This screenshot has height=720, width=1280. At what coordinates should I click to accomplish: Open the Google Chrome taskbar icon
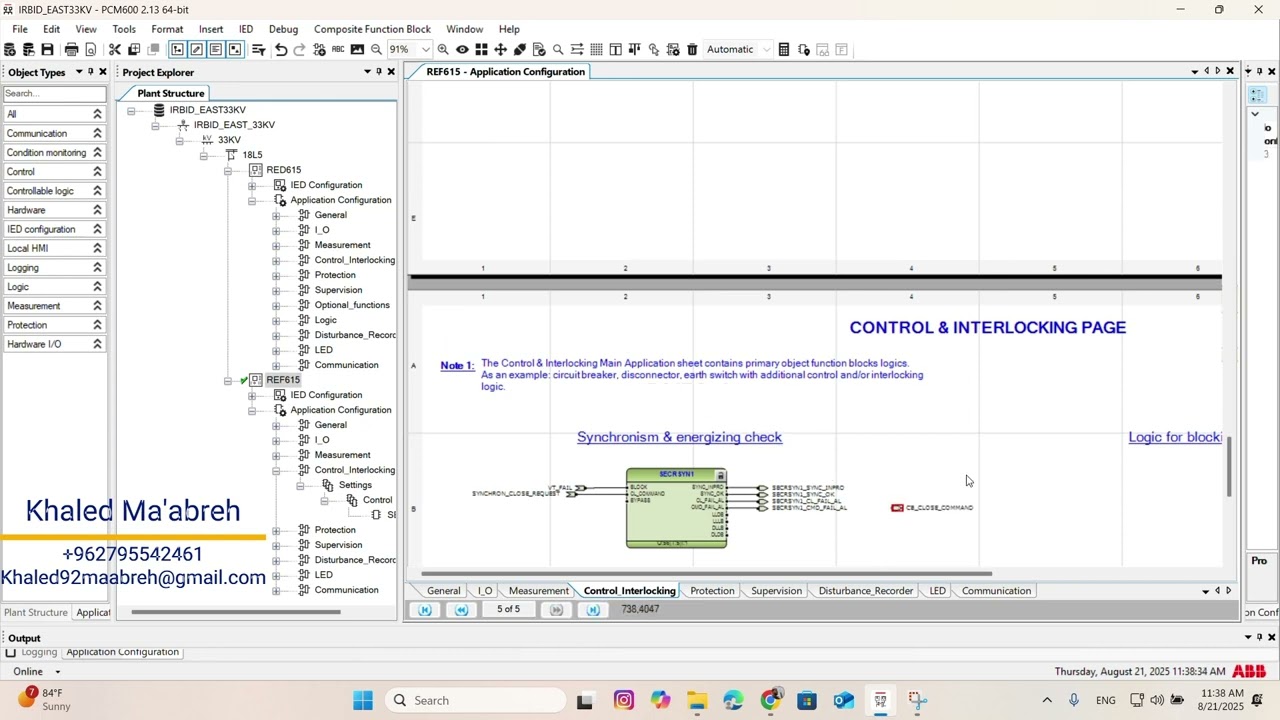(x=770, y=700)
